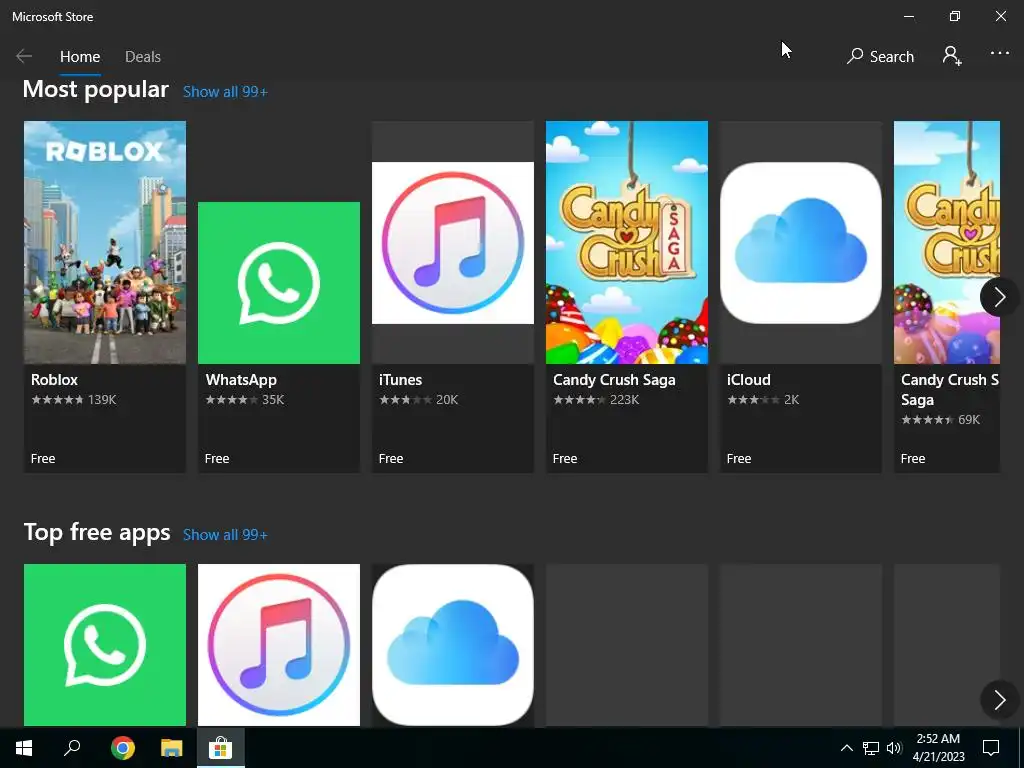Open the Roblox cover image
Viewport: 1024px width, 768px height.
pos(105,242)
